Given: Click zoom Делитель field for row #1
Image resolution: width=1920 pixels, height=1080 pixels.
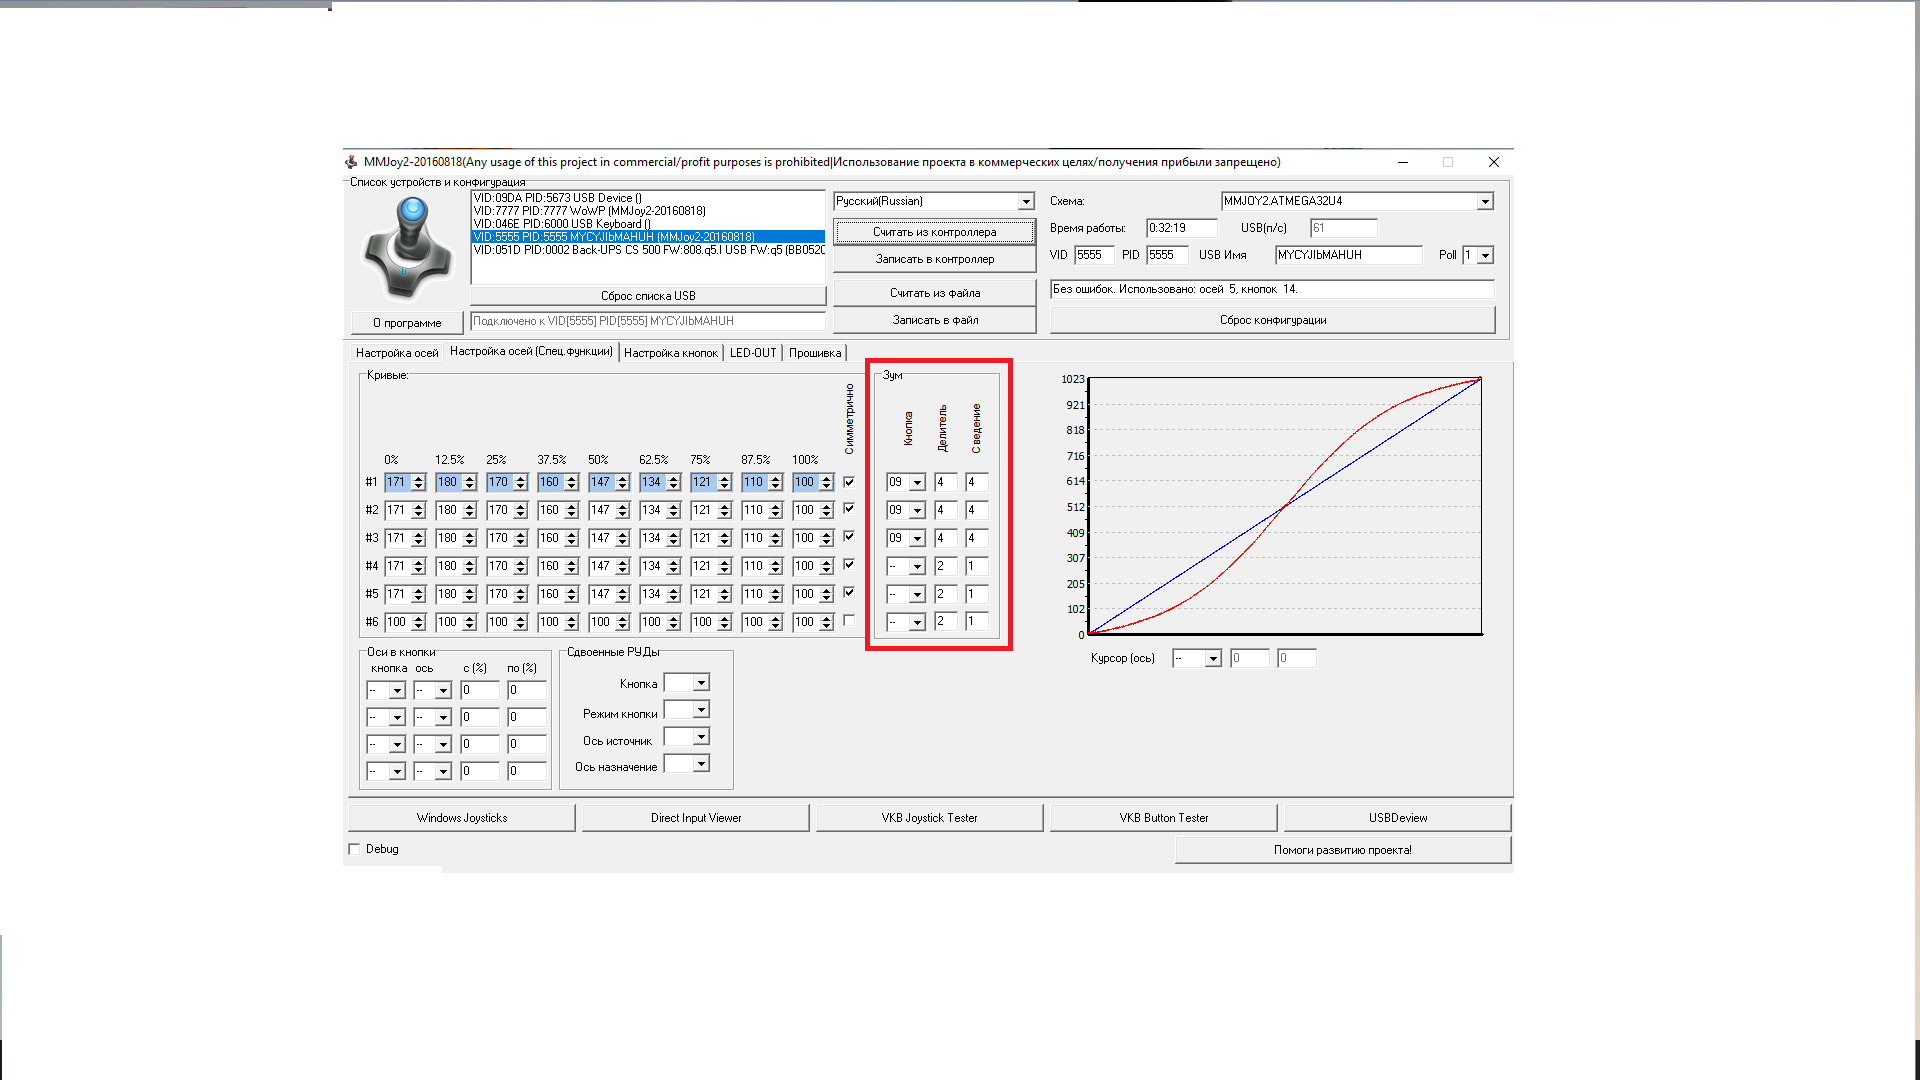Looking at the screenshot, I should coord(945,483).
